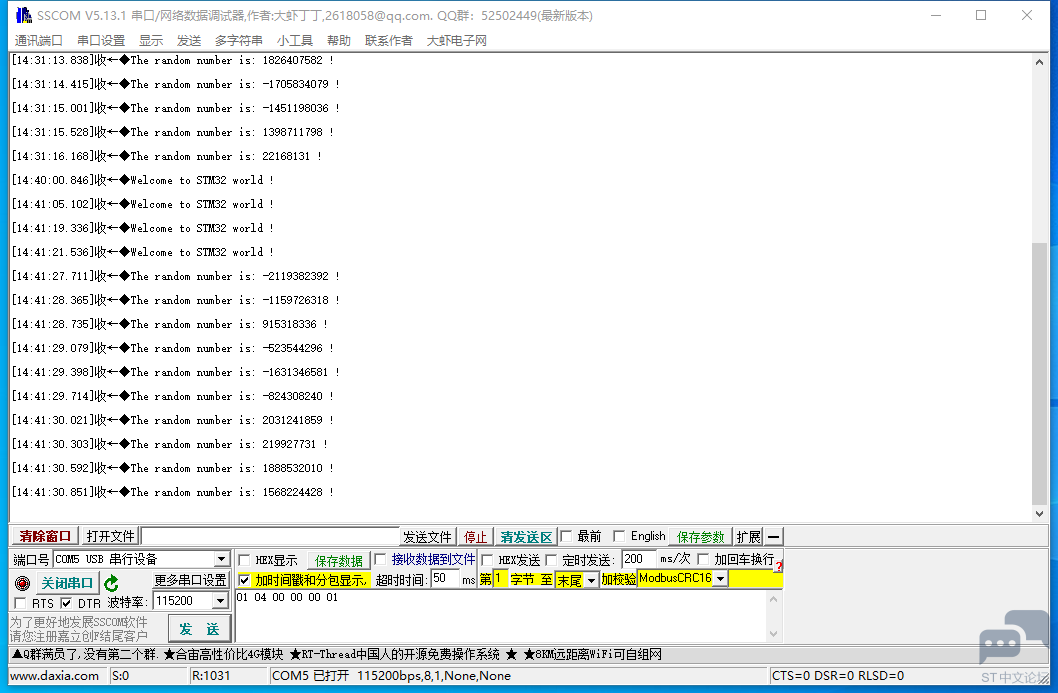The image size is (1058, 693).
Task: Open the 串口设置 menu
Action: 101,40
